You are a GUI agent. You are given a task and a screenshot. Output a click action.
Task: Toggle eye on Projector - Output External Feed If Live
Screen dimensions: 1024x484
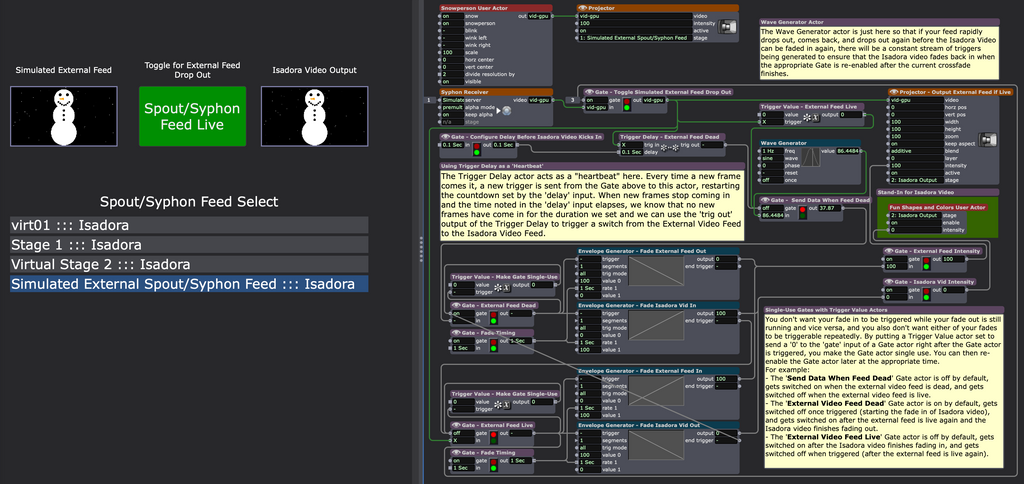coord(895,92)
